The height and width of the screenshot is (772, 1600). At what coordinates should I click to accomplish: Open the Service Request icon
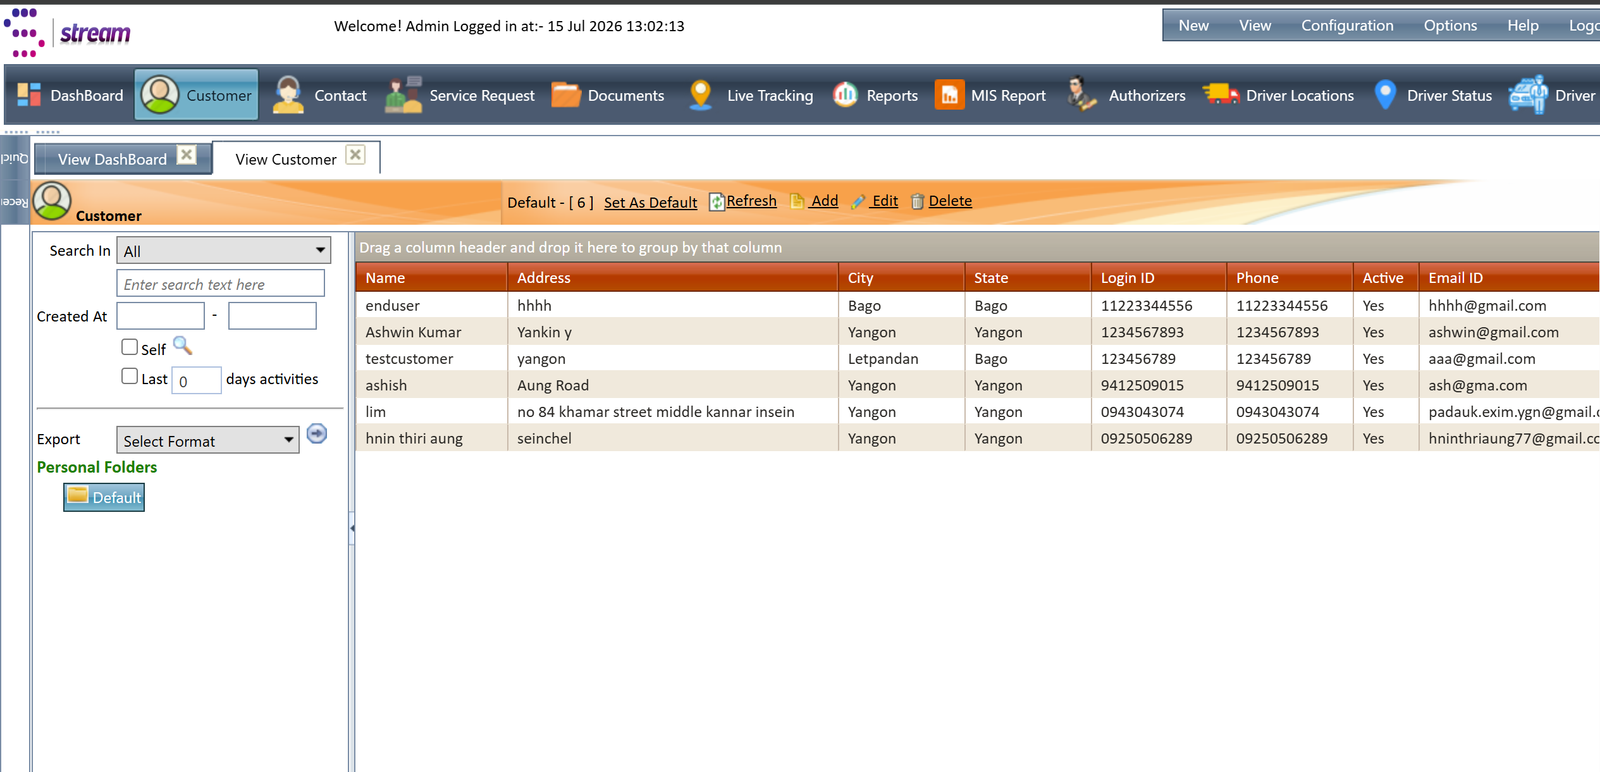coord(404,95)
